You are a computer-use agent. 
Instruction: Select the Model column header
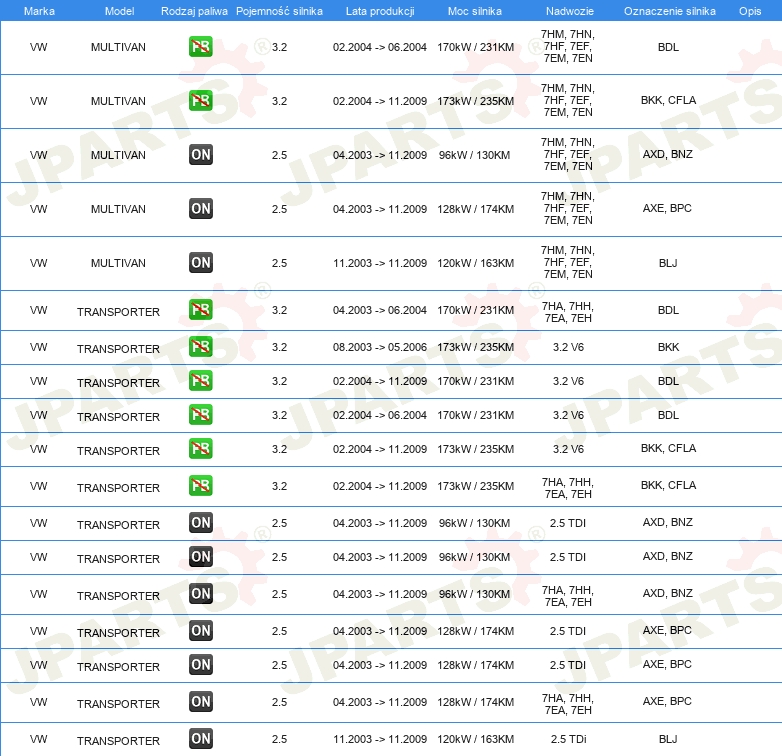(x=119, y=10)
